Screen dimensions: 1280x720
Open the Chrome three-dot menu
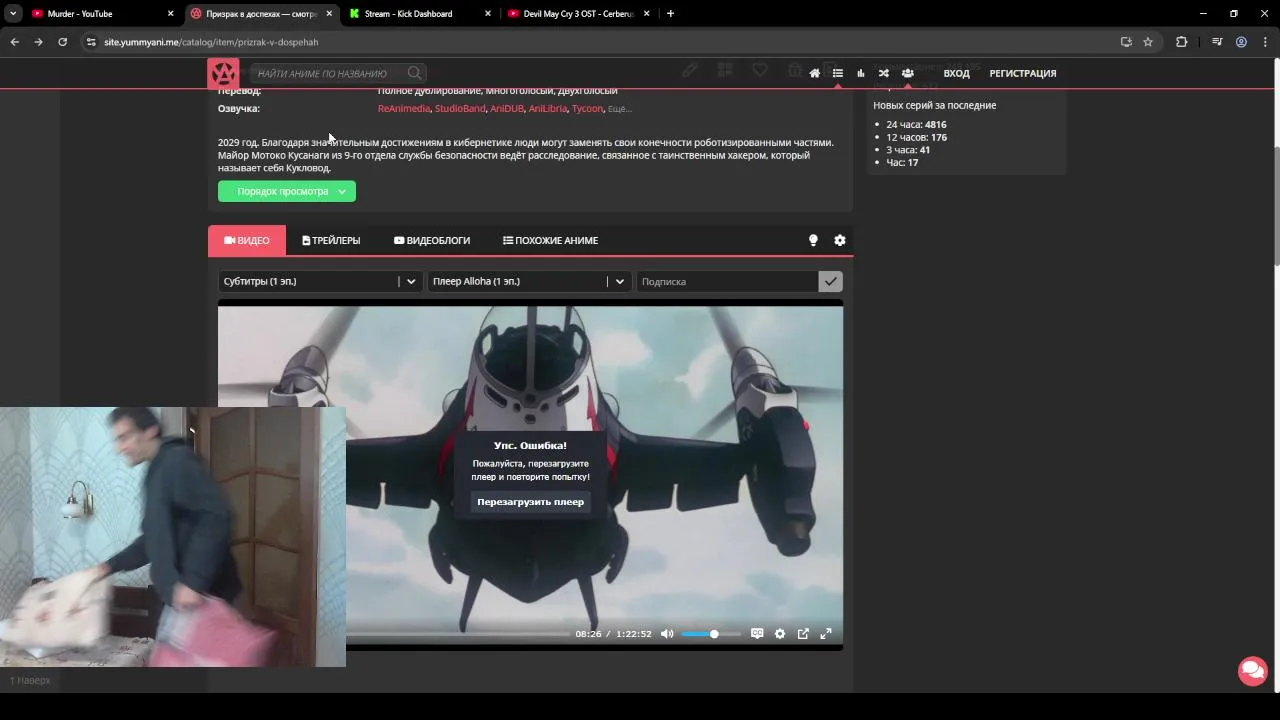click(x=1265, y=42)
